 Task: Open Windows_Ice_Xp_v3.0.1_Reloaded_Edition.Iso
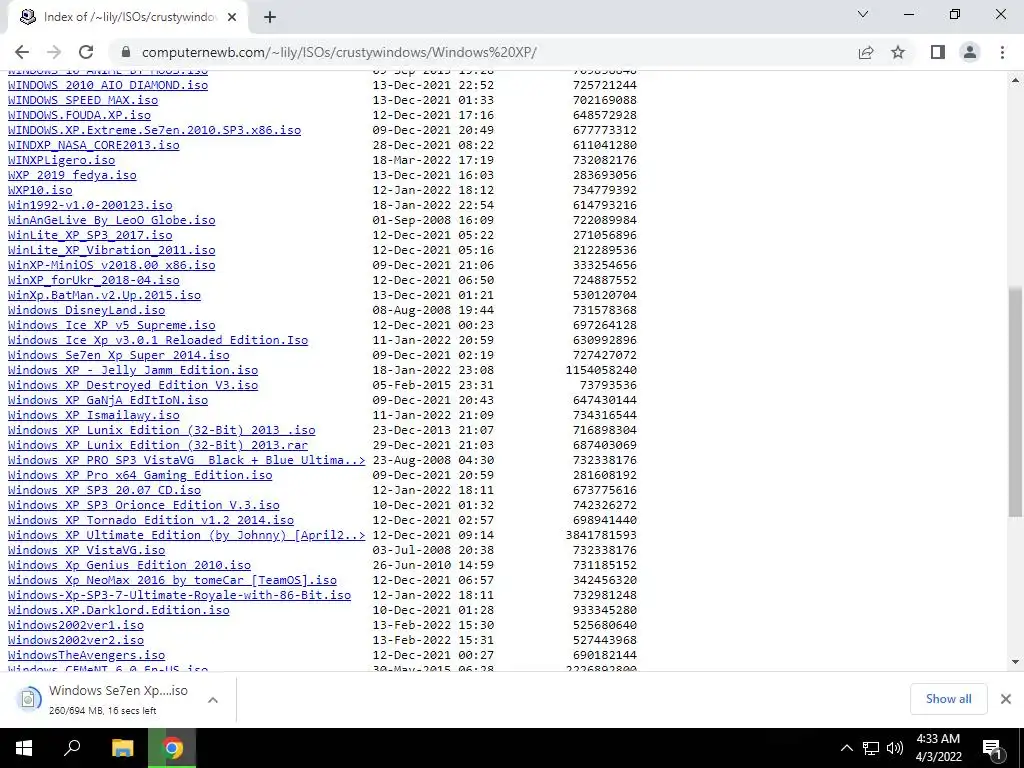point(158,340)
